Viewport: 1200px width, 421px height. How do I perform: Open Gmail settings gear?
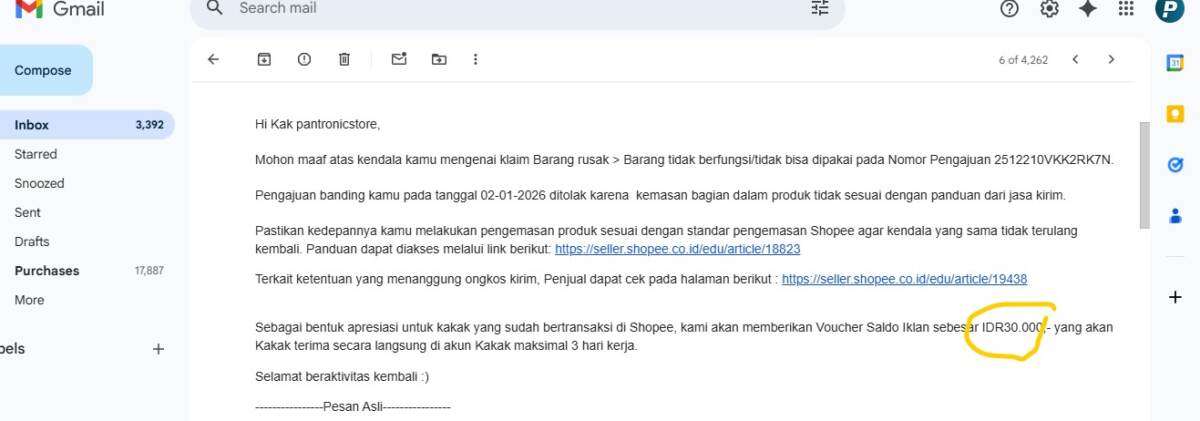[x=1049, y=9]
